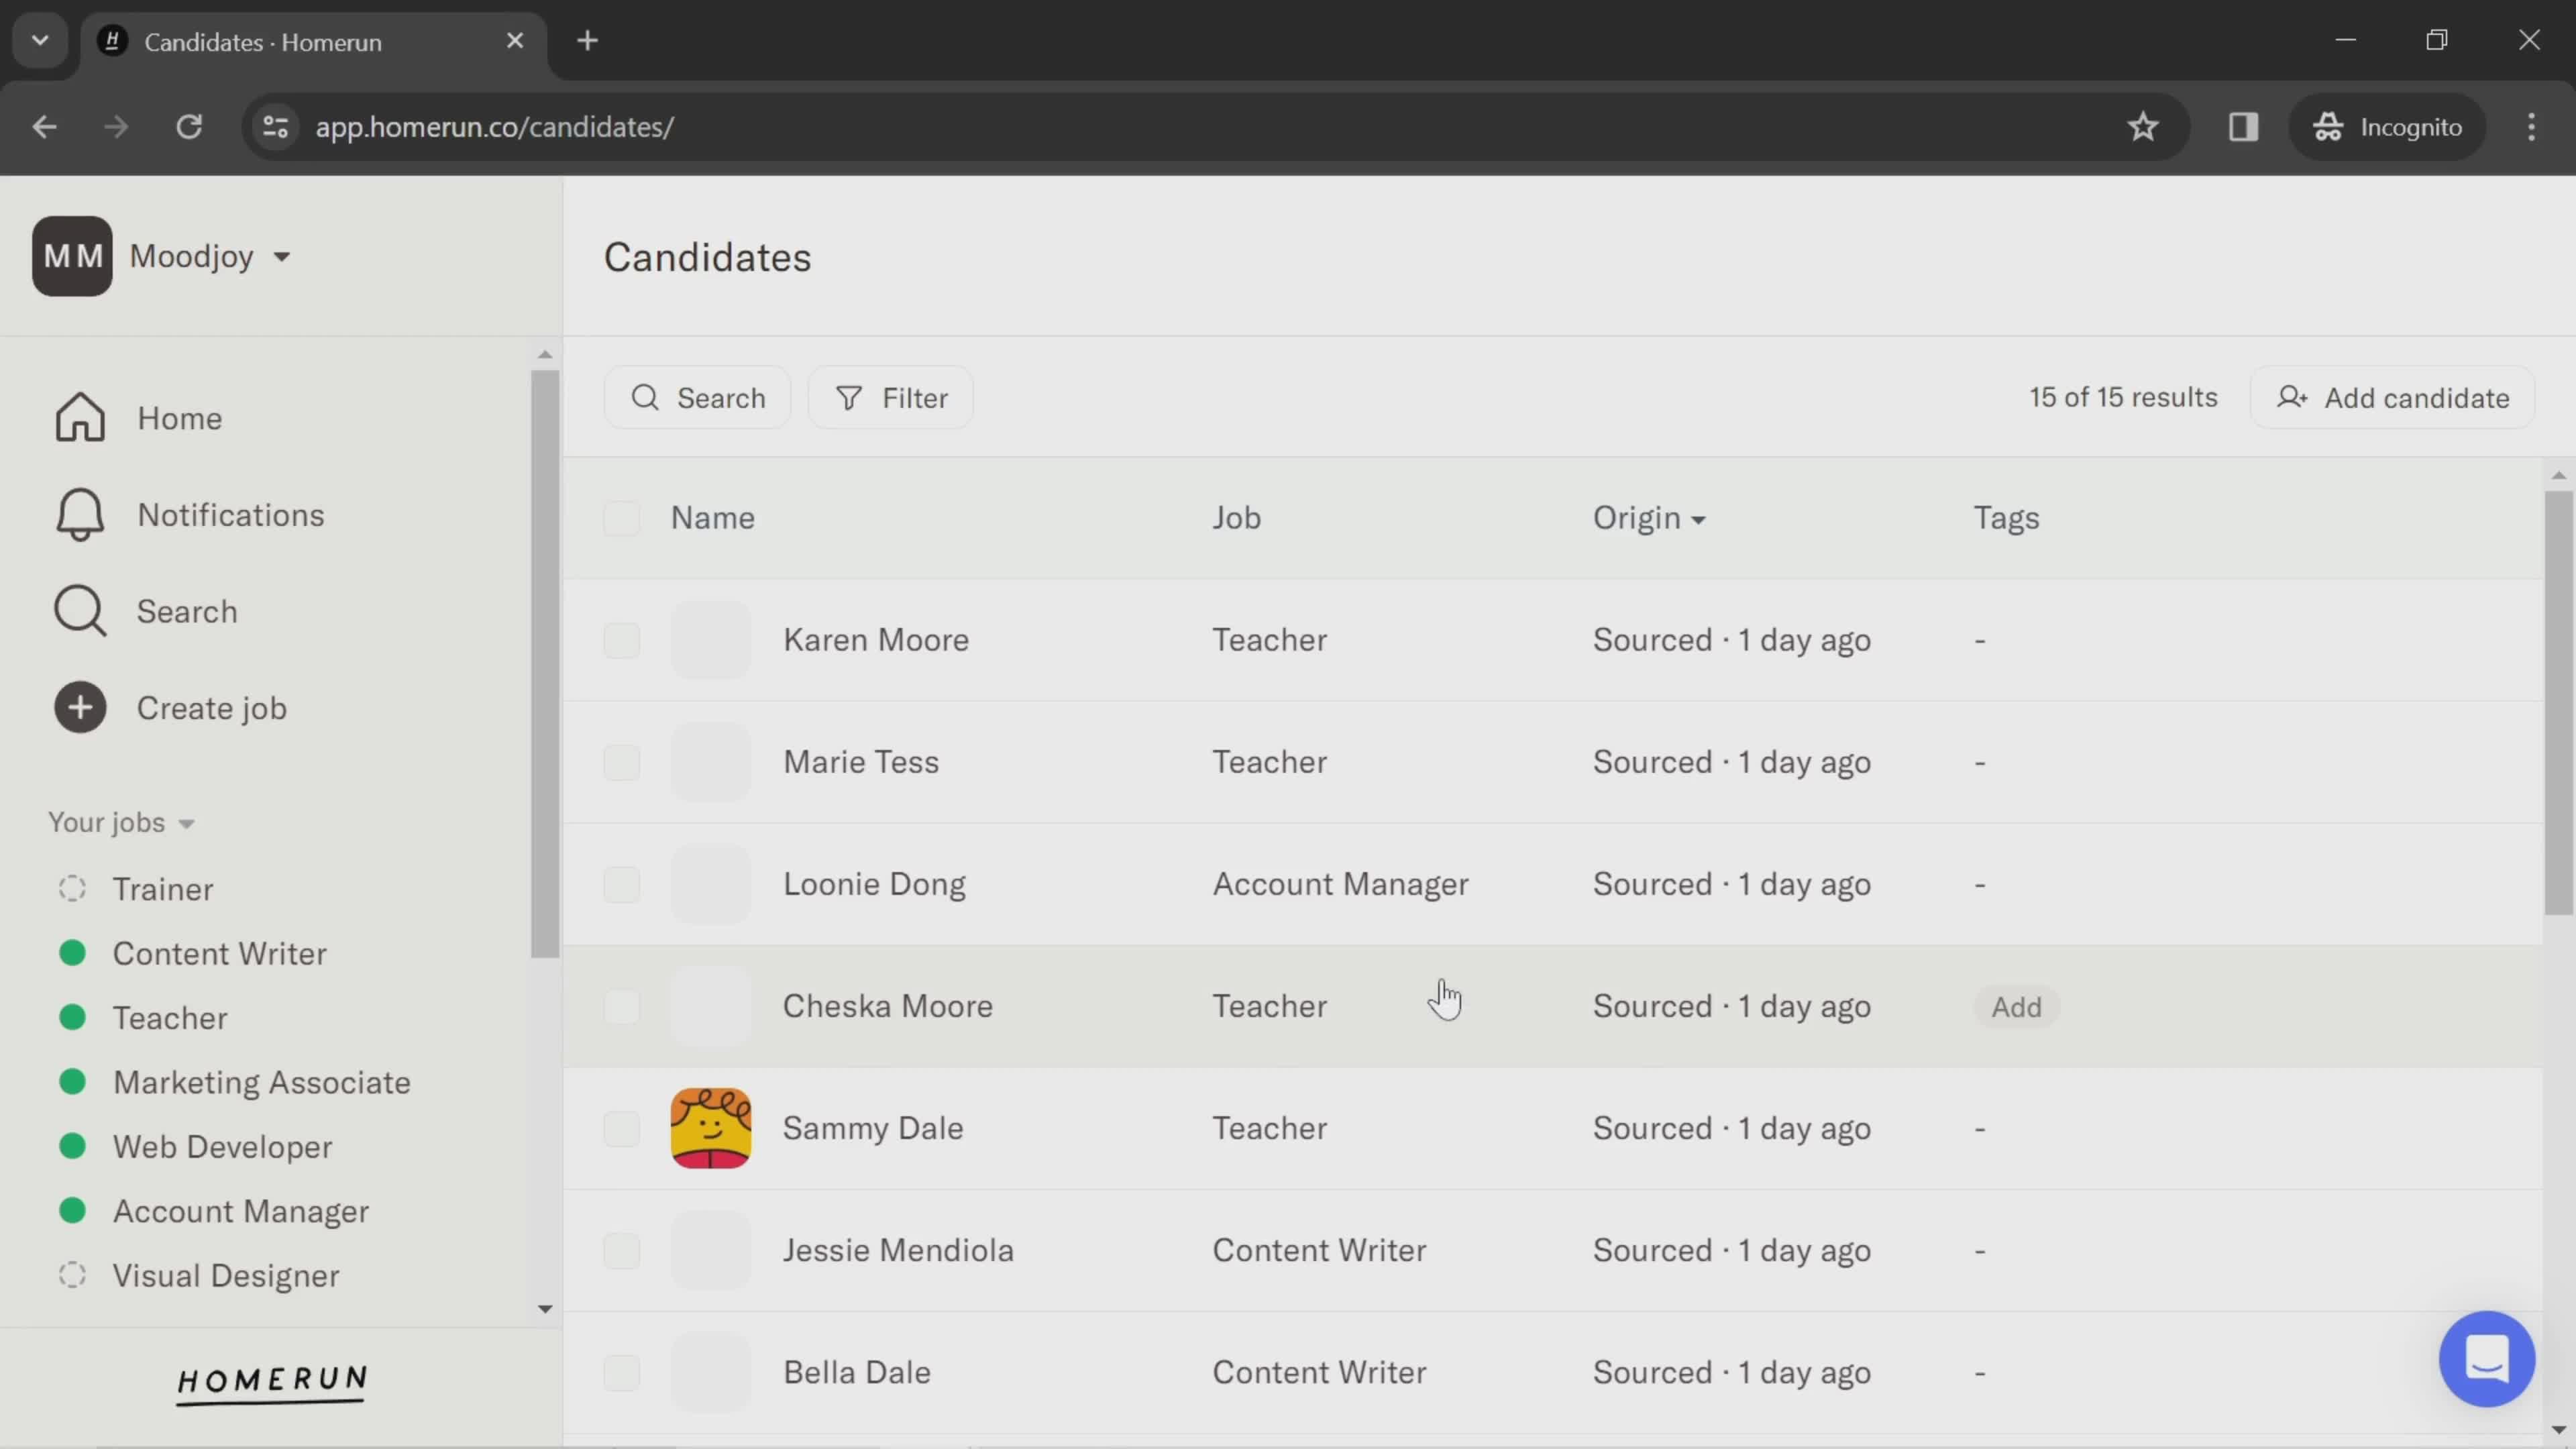
Task: Open Notifications bell icon
Action: click(80, 515)
